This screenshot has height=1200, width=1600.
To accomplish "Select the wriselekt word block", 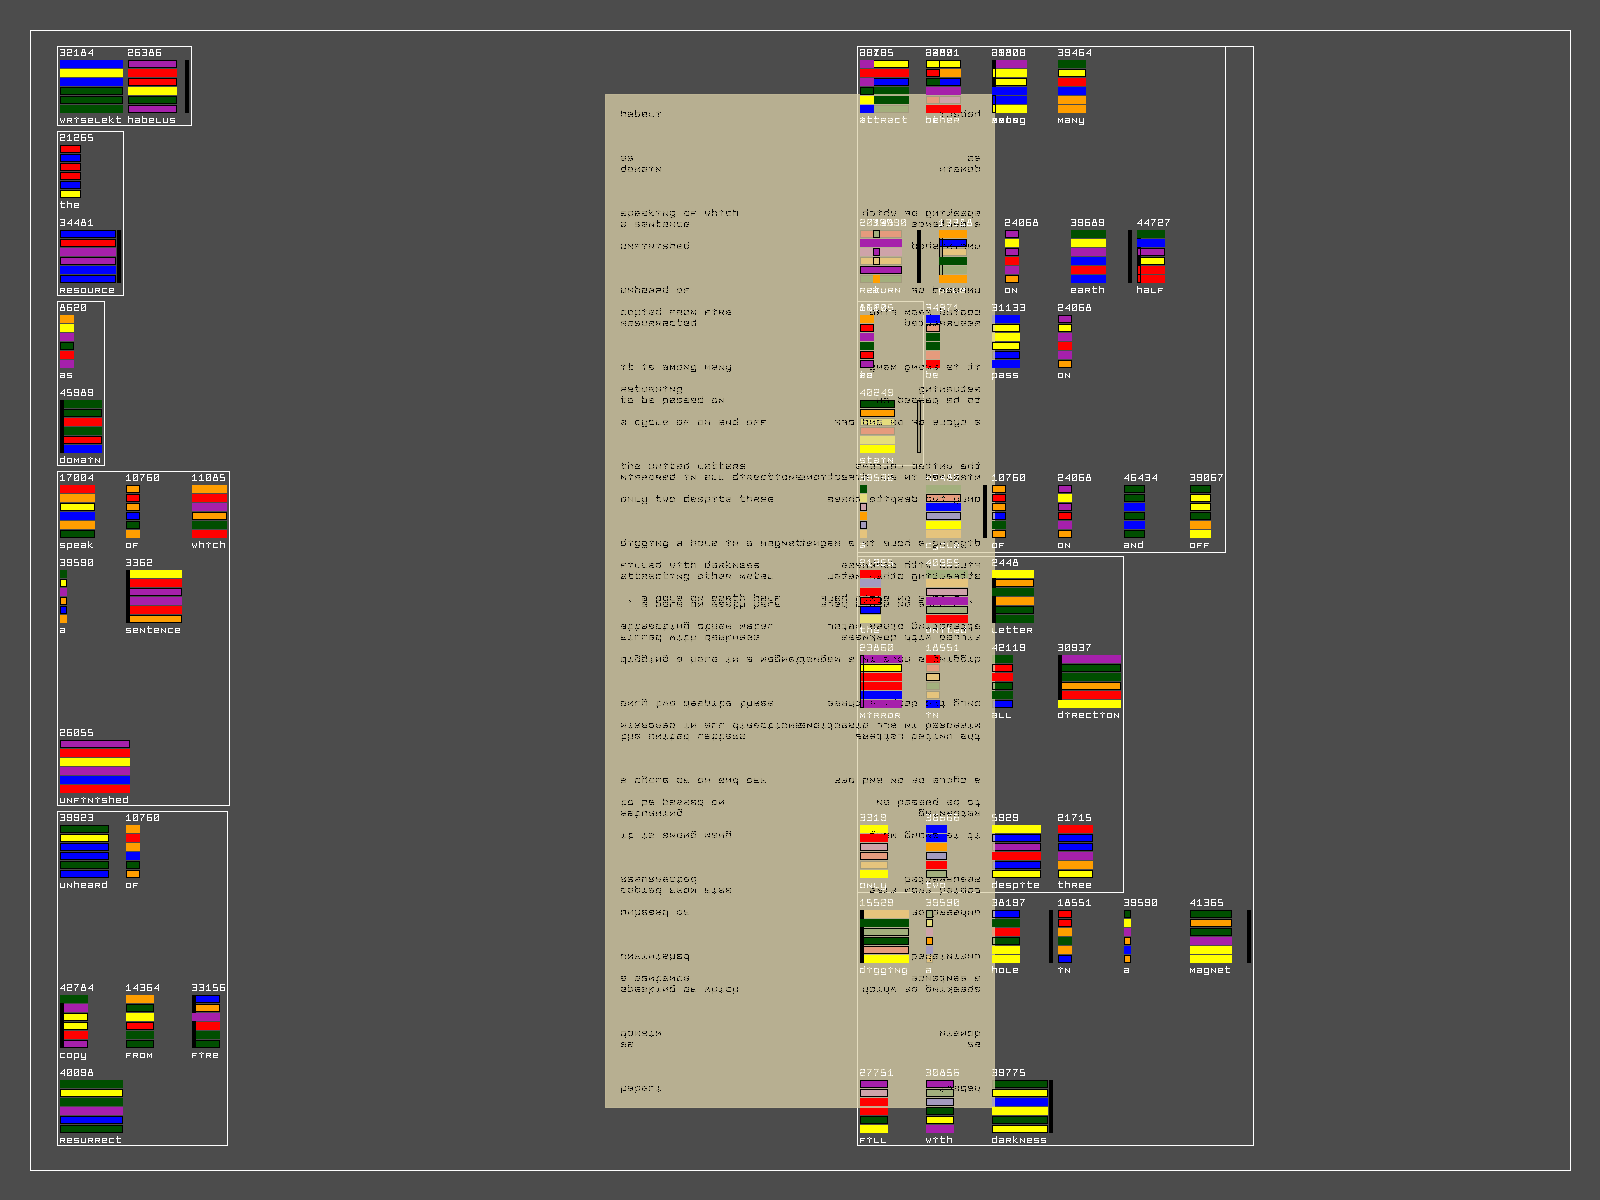I will click(x=91, y=86).
